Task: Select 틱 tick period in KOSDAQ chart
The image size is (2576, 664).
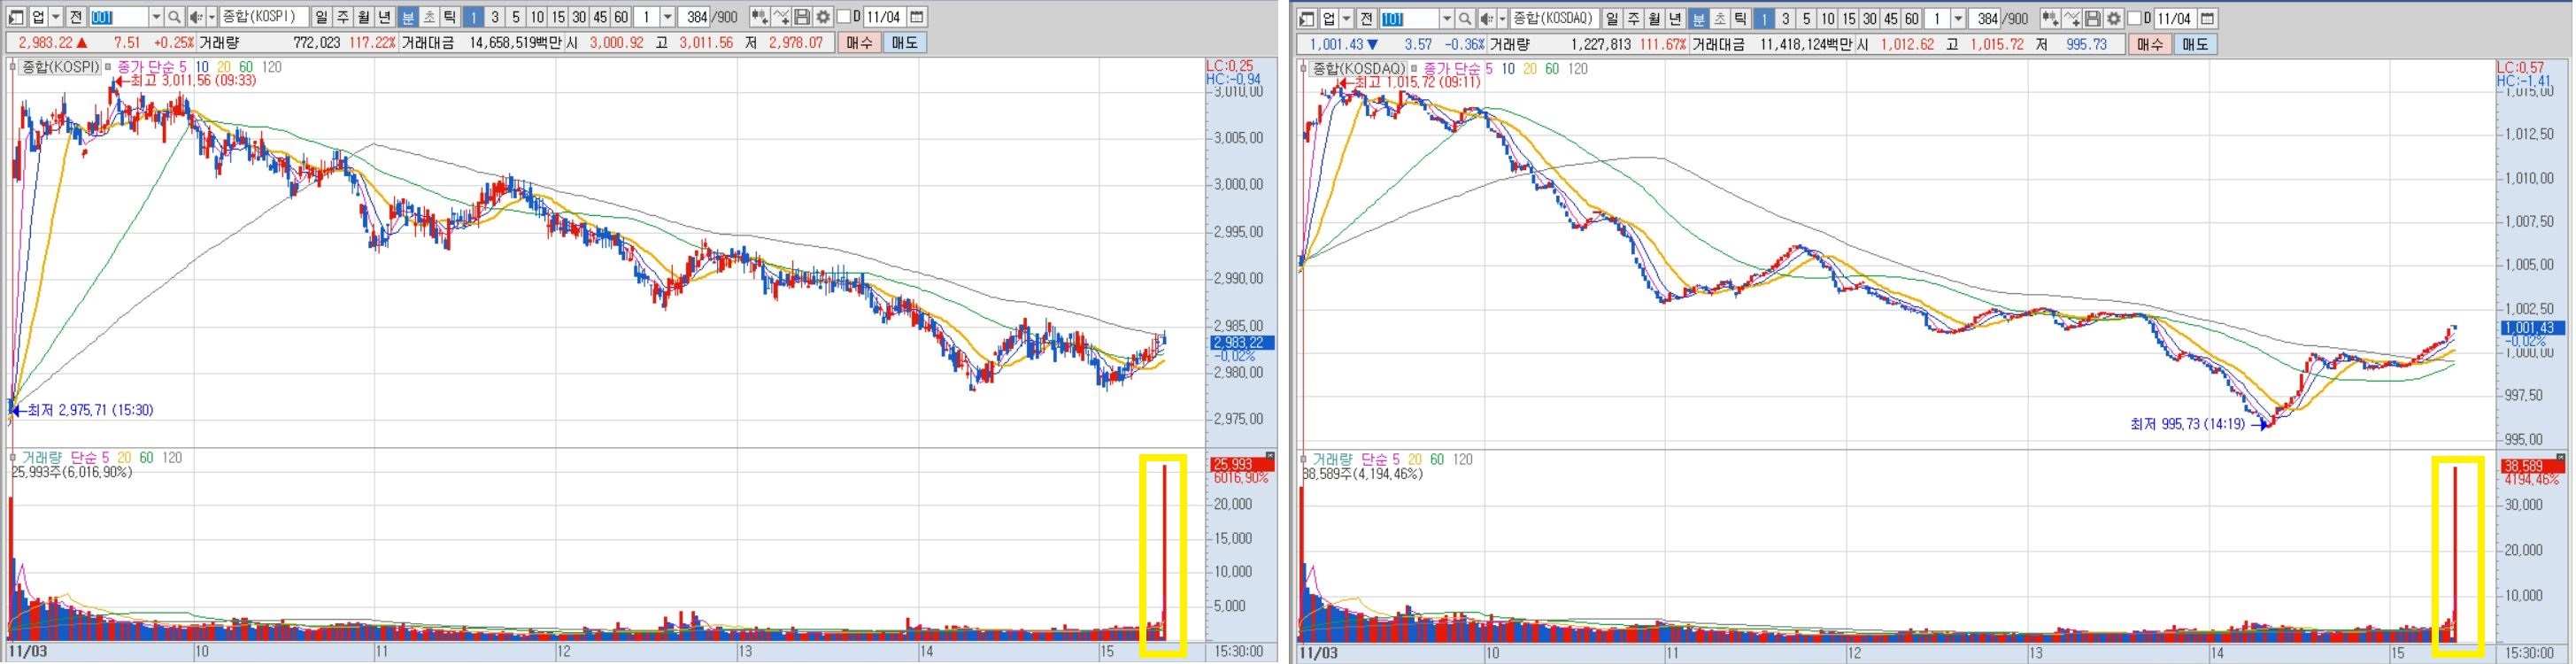Action: pyautogui.click(x=1741, y=18)
